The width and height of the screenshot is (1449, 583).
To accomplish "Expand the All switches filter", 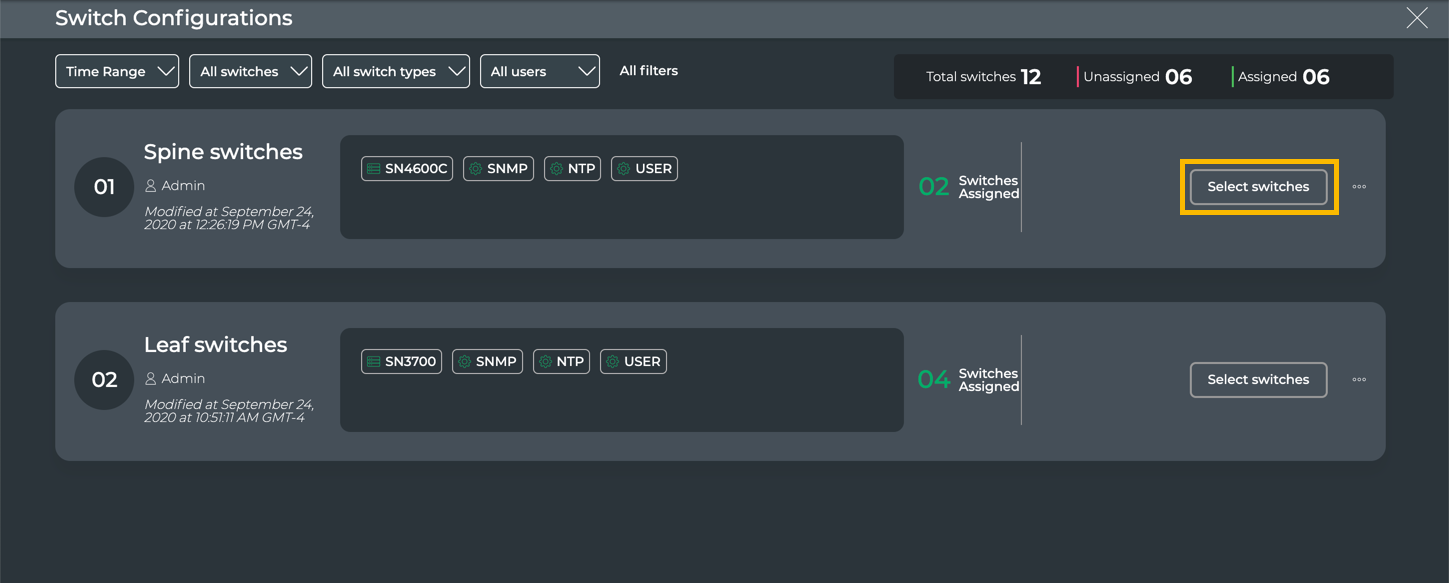I will click(x=250, y=72).
